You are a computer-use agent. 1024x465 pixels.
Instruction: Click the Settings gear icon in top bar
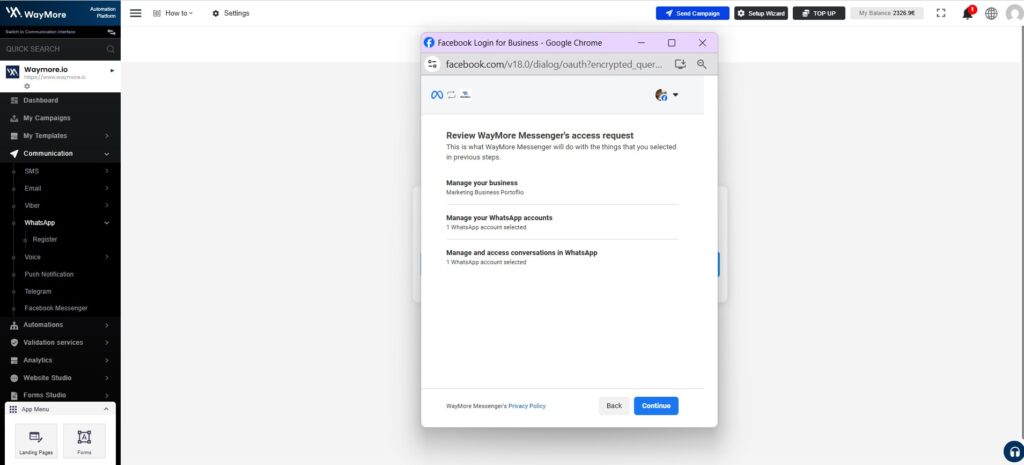click(x=216, y=13)
